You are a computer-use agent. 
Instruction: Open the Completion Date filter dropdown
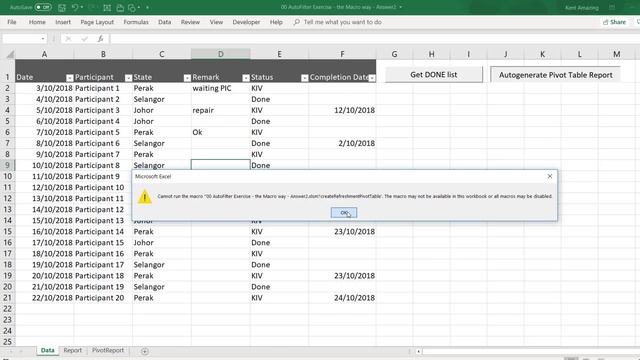click(372, 78)
